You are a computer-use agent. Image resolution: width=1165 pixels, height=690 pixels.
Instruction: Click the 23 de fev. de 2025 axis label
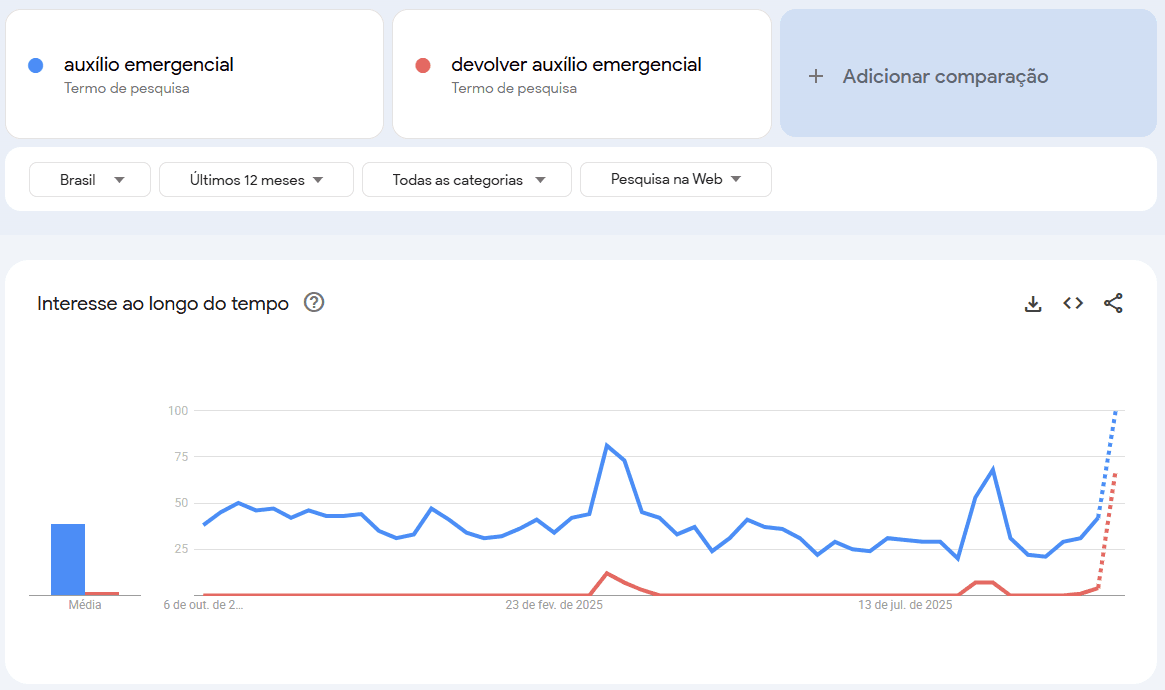554,605
